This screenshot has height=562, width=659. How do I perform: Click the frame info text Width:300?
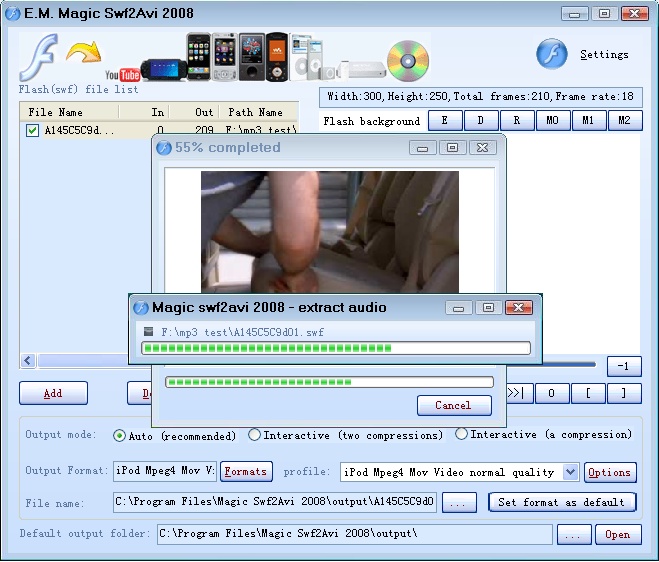[355, 97]
